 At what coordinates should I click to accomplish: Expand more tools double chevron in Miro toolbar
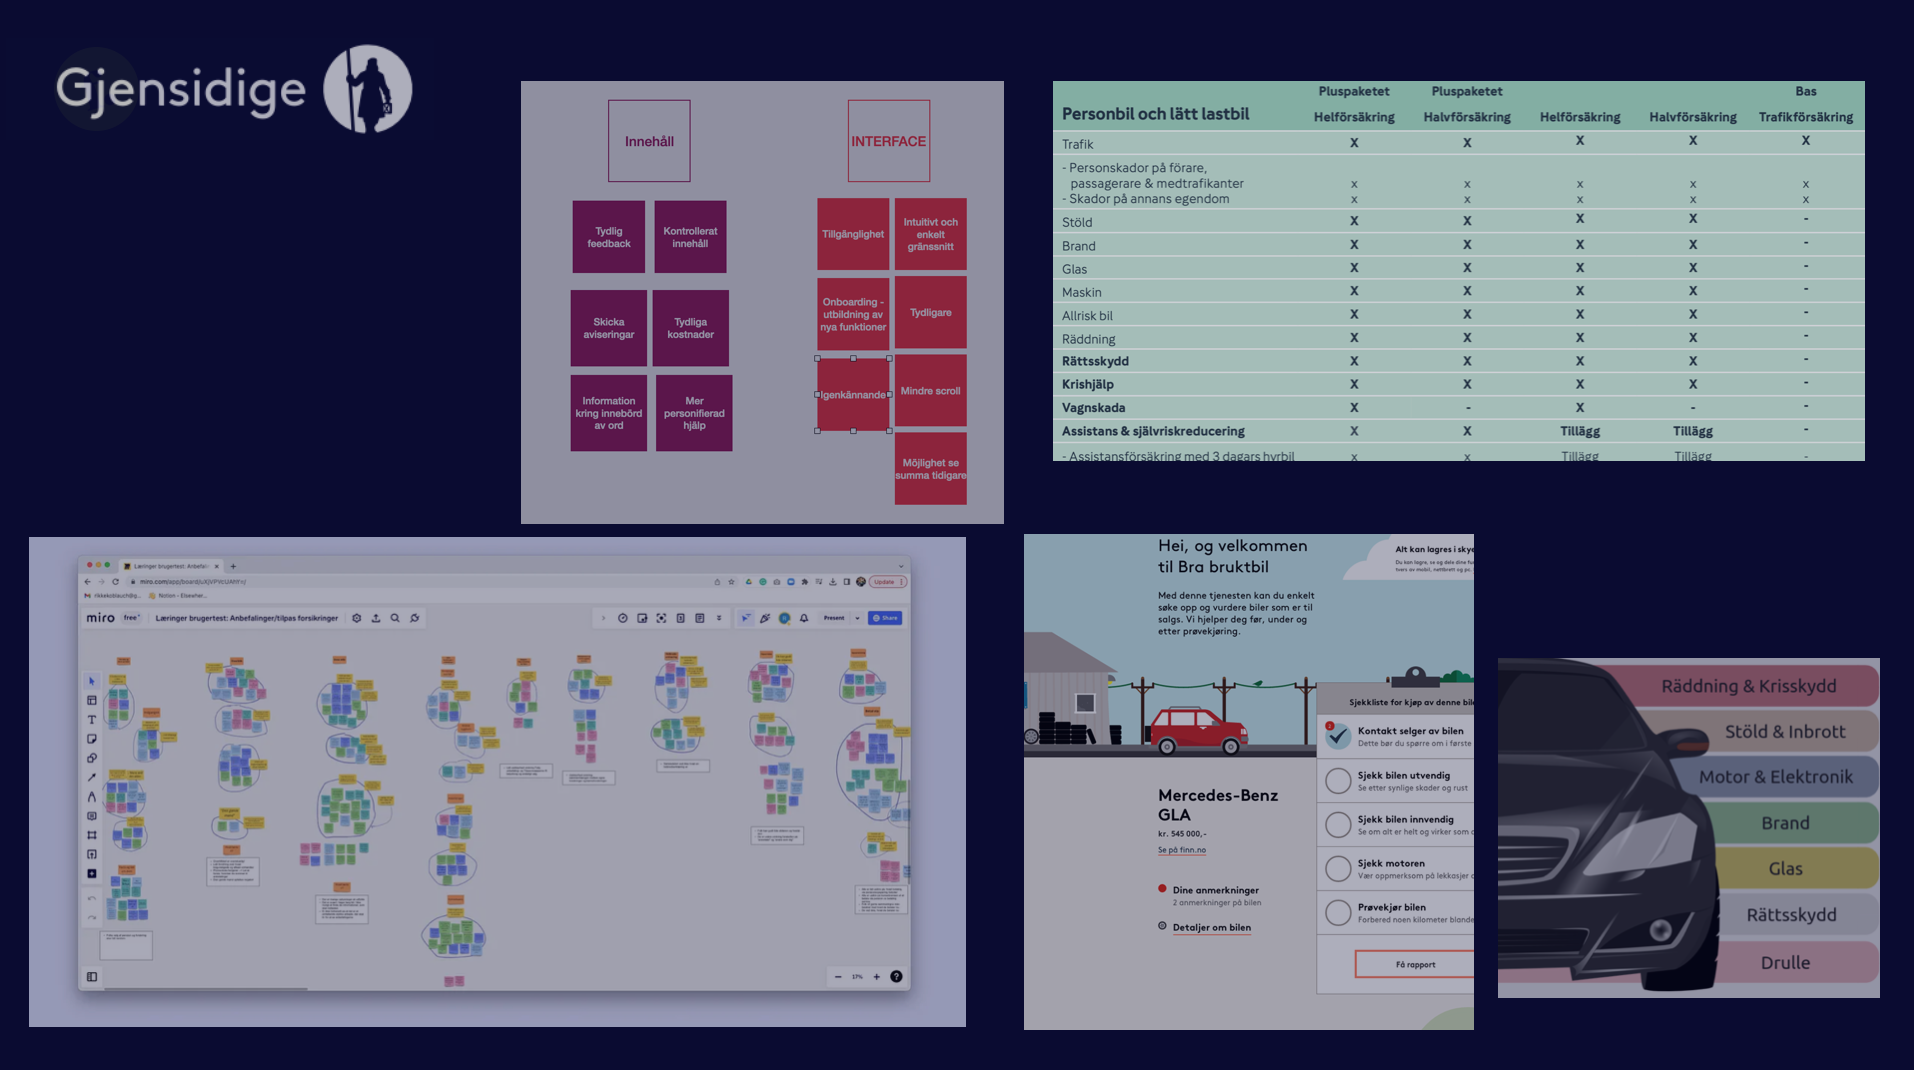[719, 618]
